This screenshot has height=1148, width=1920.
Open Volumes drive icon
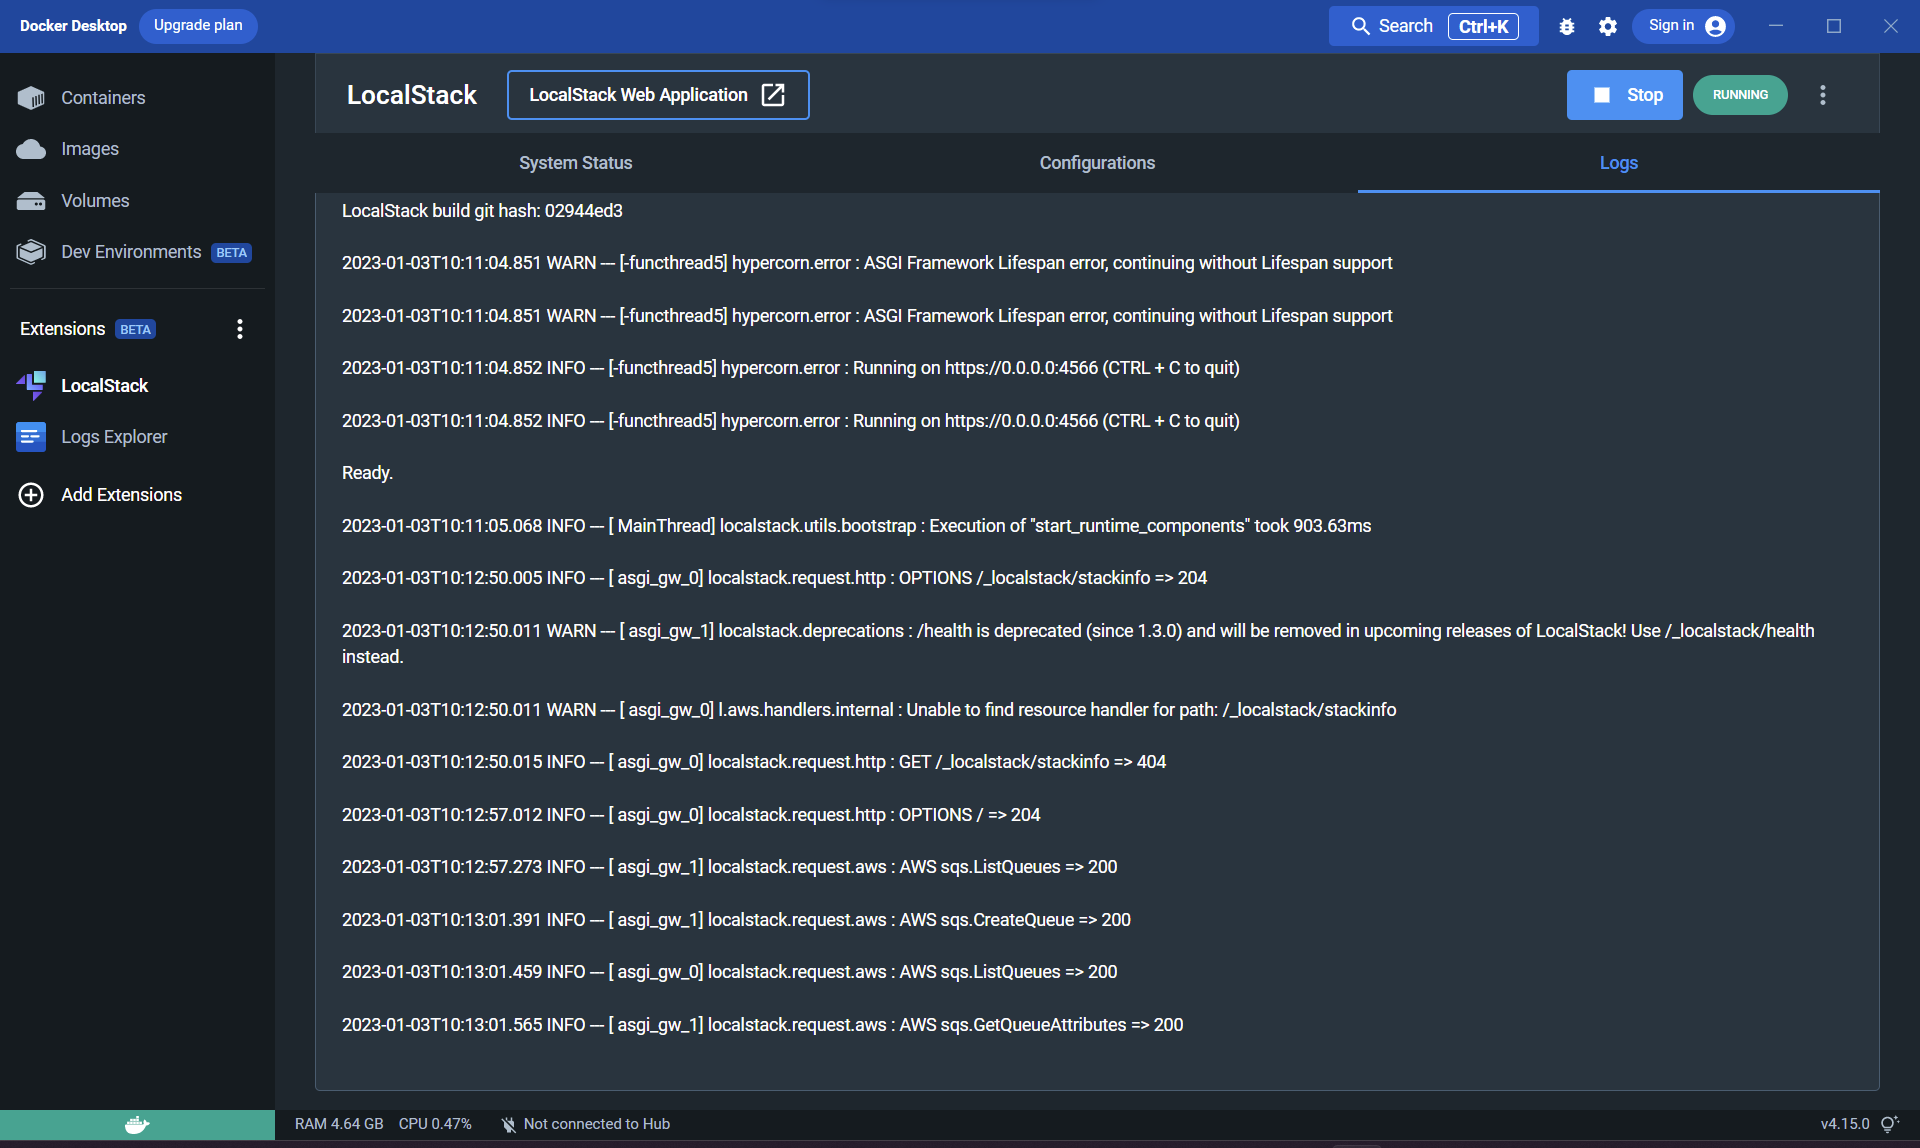[31, 201]
